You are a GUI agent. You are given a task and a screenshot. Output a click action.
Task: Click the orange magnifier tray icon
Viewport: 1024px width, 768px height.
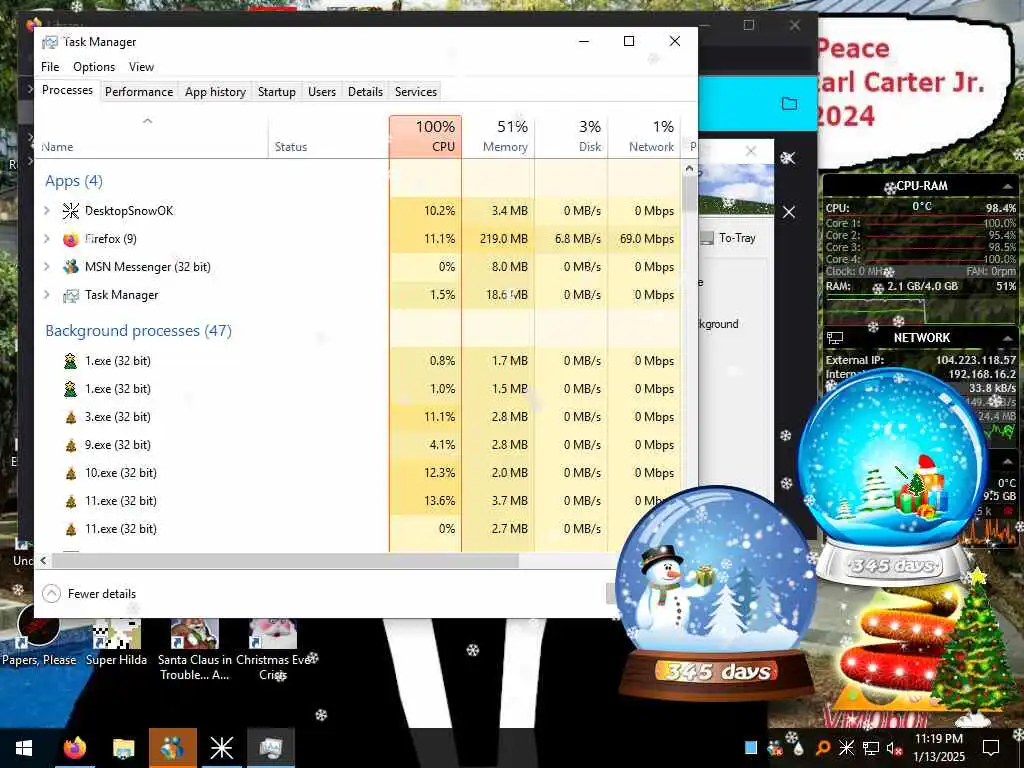pyautogui.click(x=822, y=748)
